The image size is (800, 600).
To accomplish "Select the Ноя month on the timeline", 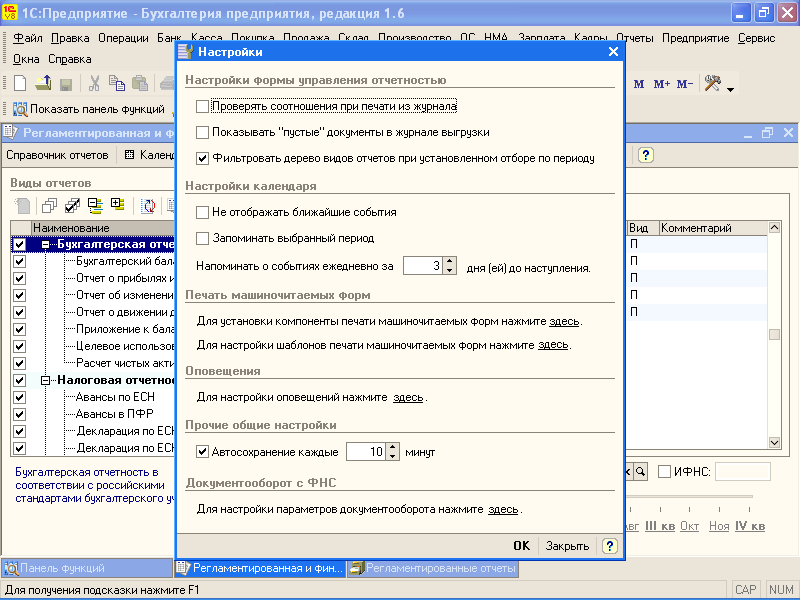I will pos(719,526).
